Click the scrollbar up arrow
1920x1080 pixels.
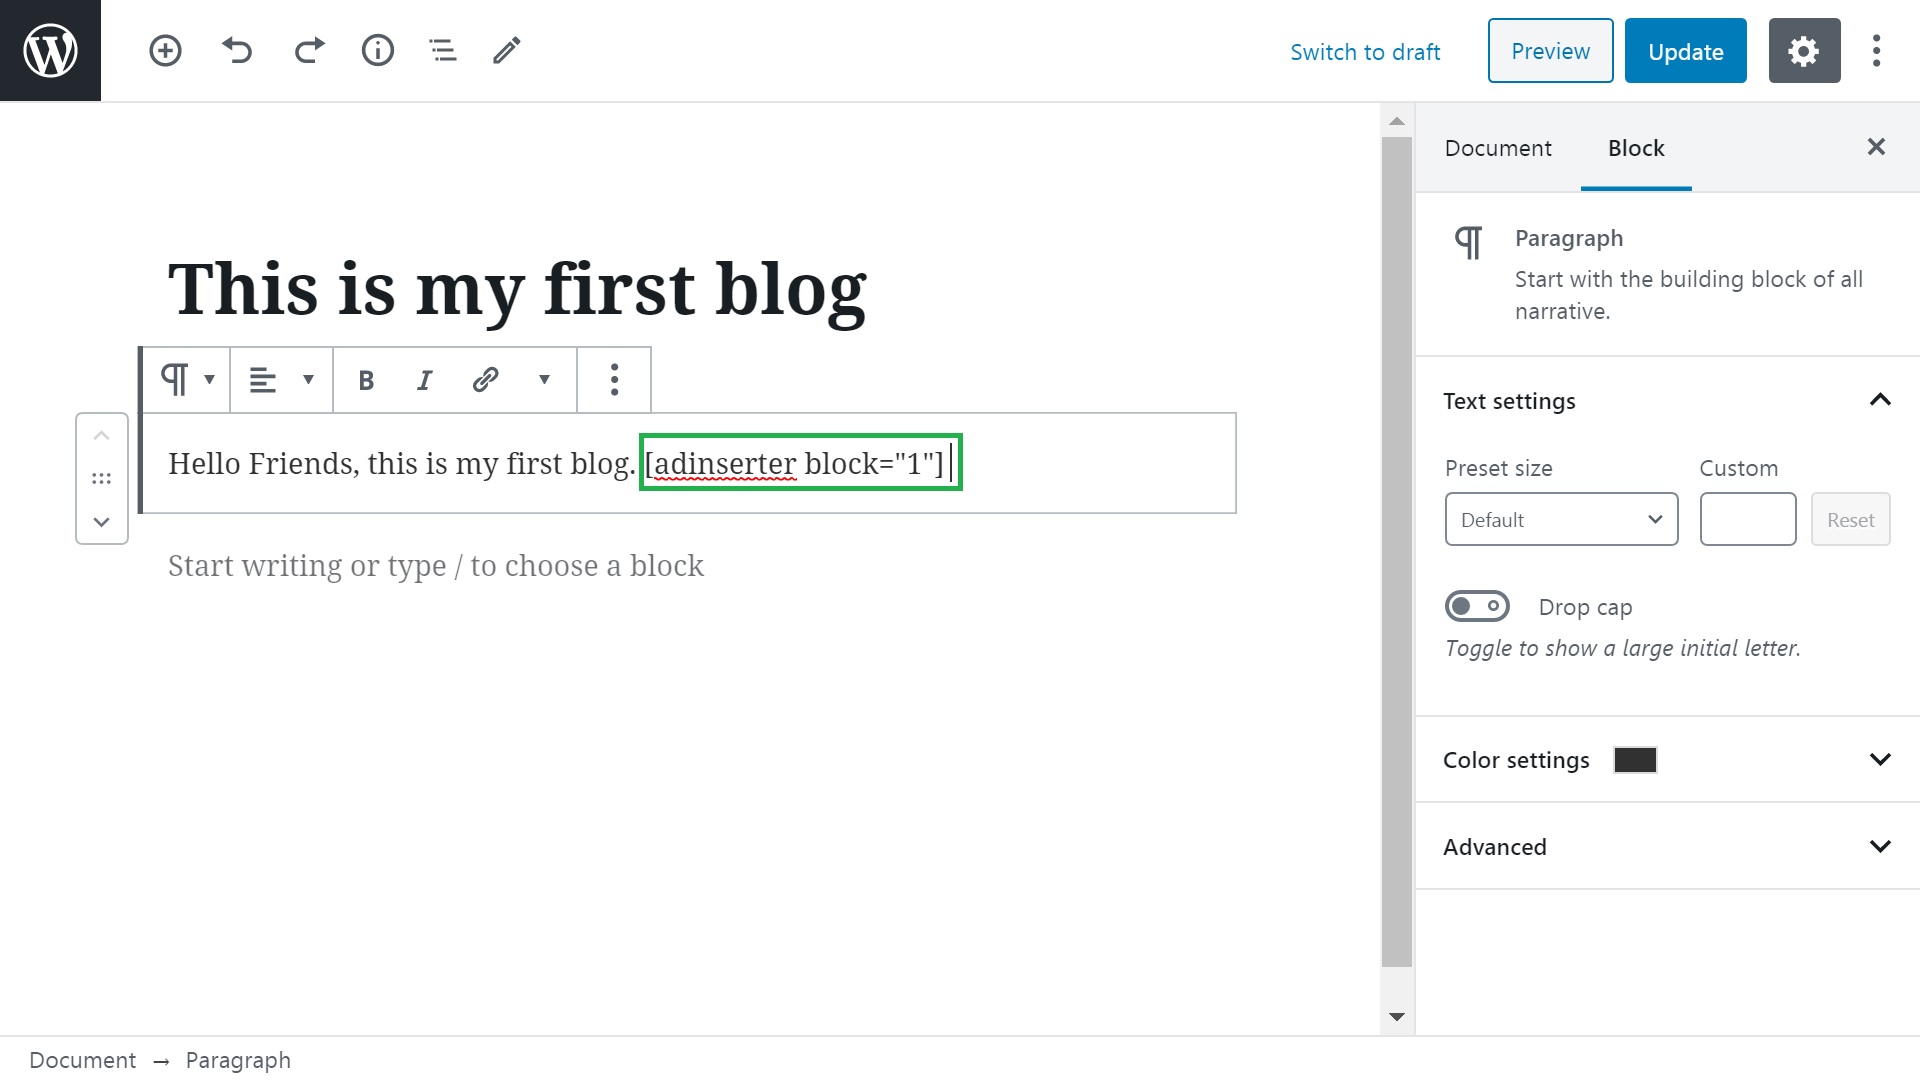(x=1397, y=121)
